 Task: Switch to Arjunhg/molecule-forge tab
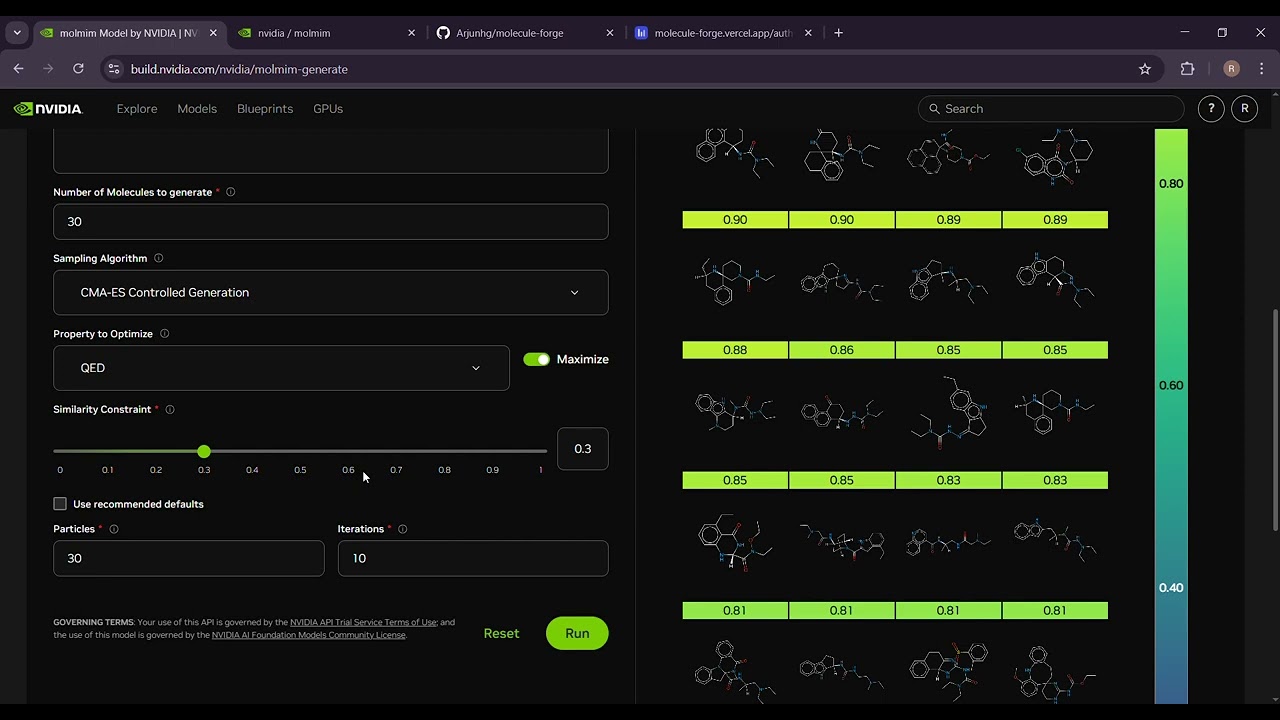coord(525,33)
